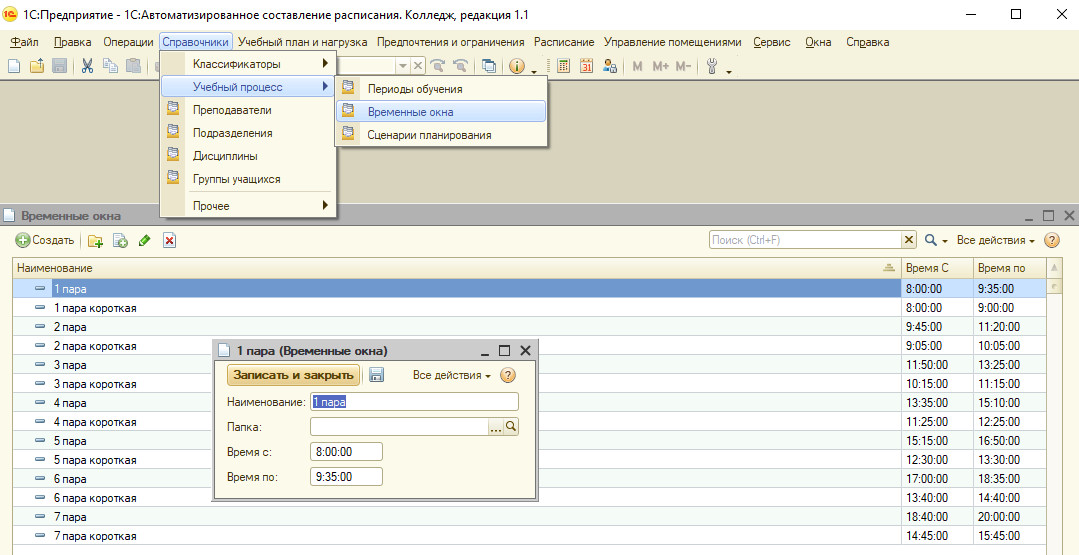Click Create by copying icon in list toolbar
The width and height of the screenshot is (1079, 555).
coord(120,241)
